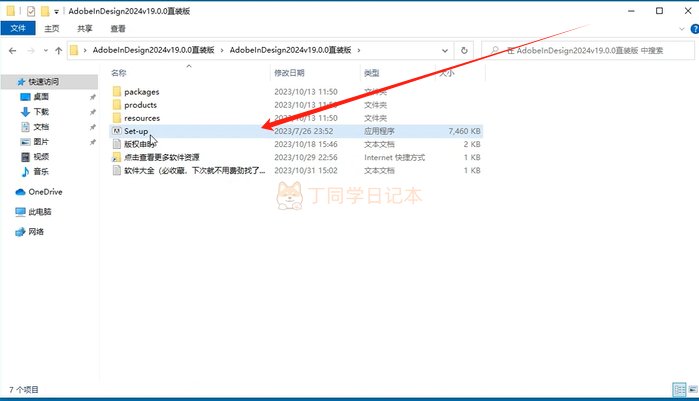Go forward with the right arrow button
The height and width of the screenshot is (401, 699).
31,51
